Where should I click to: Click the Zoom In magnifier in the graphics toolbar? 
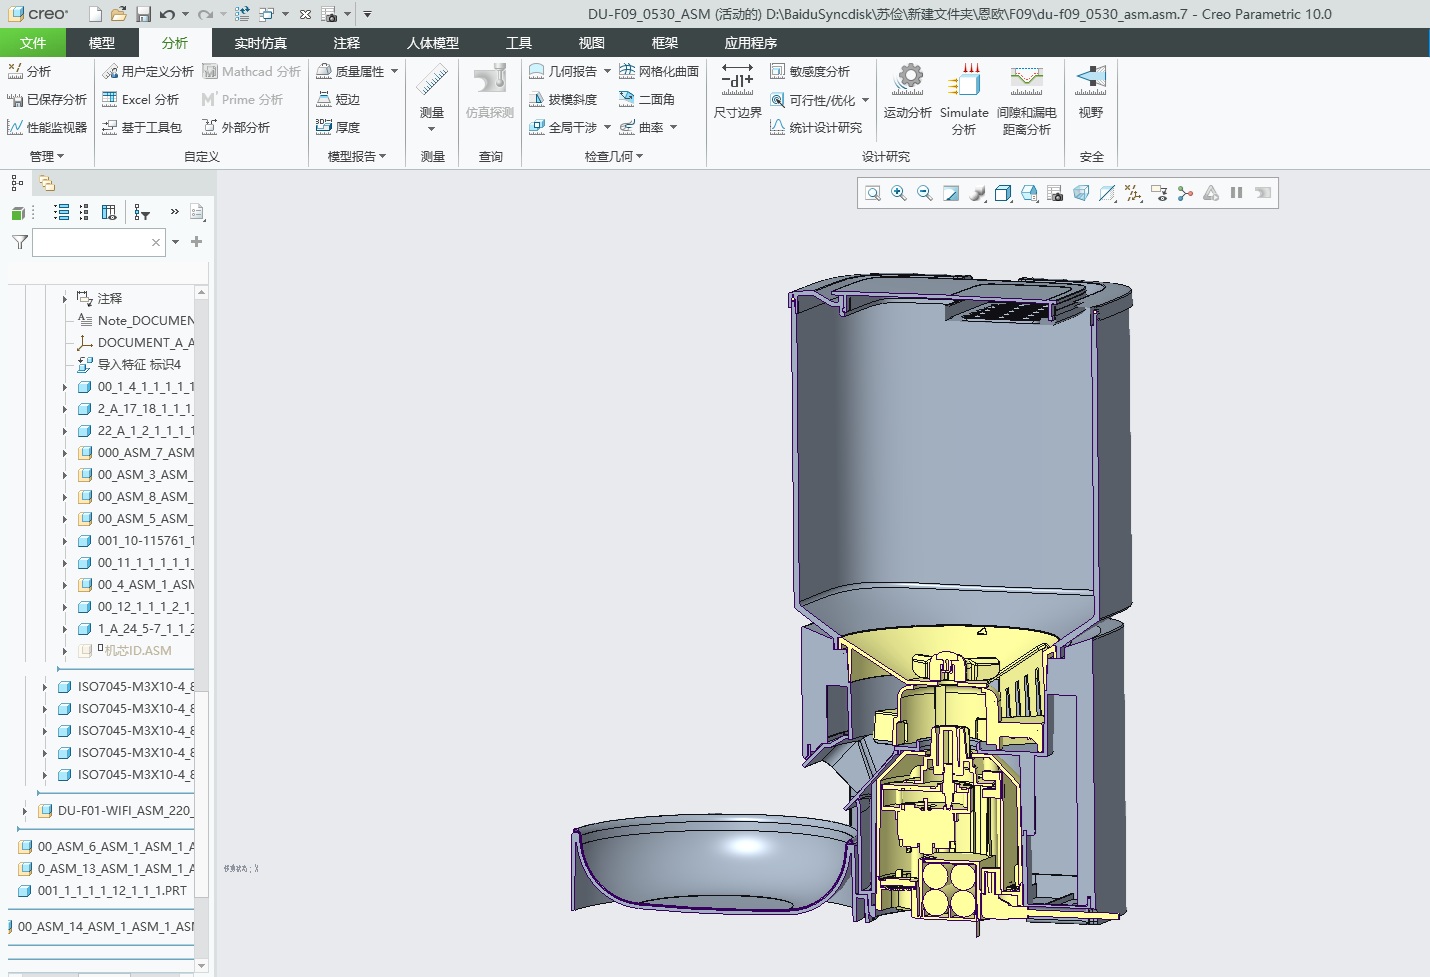(897, 193)
